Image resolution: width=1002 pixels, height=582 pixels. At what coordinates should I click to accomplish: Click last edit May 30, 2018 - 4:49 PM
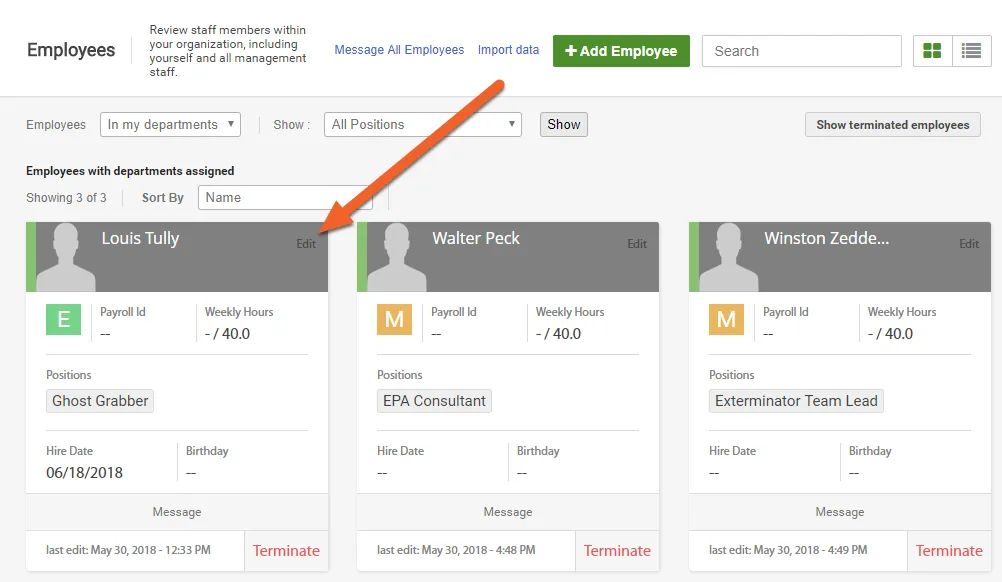pos(788,550)
